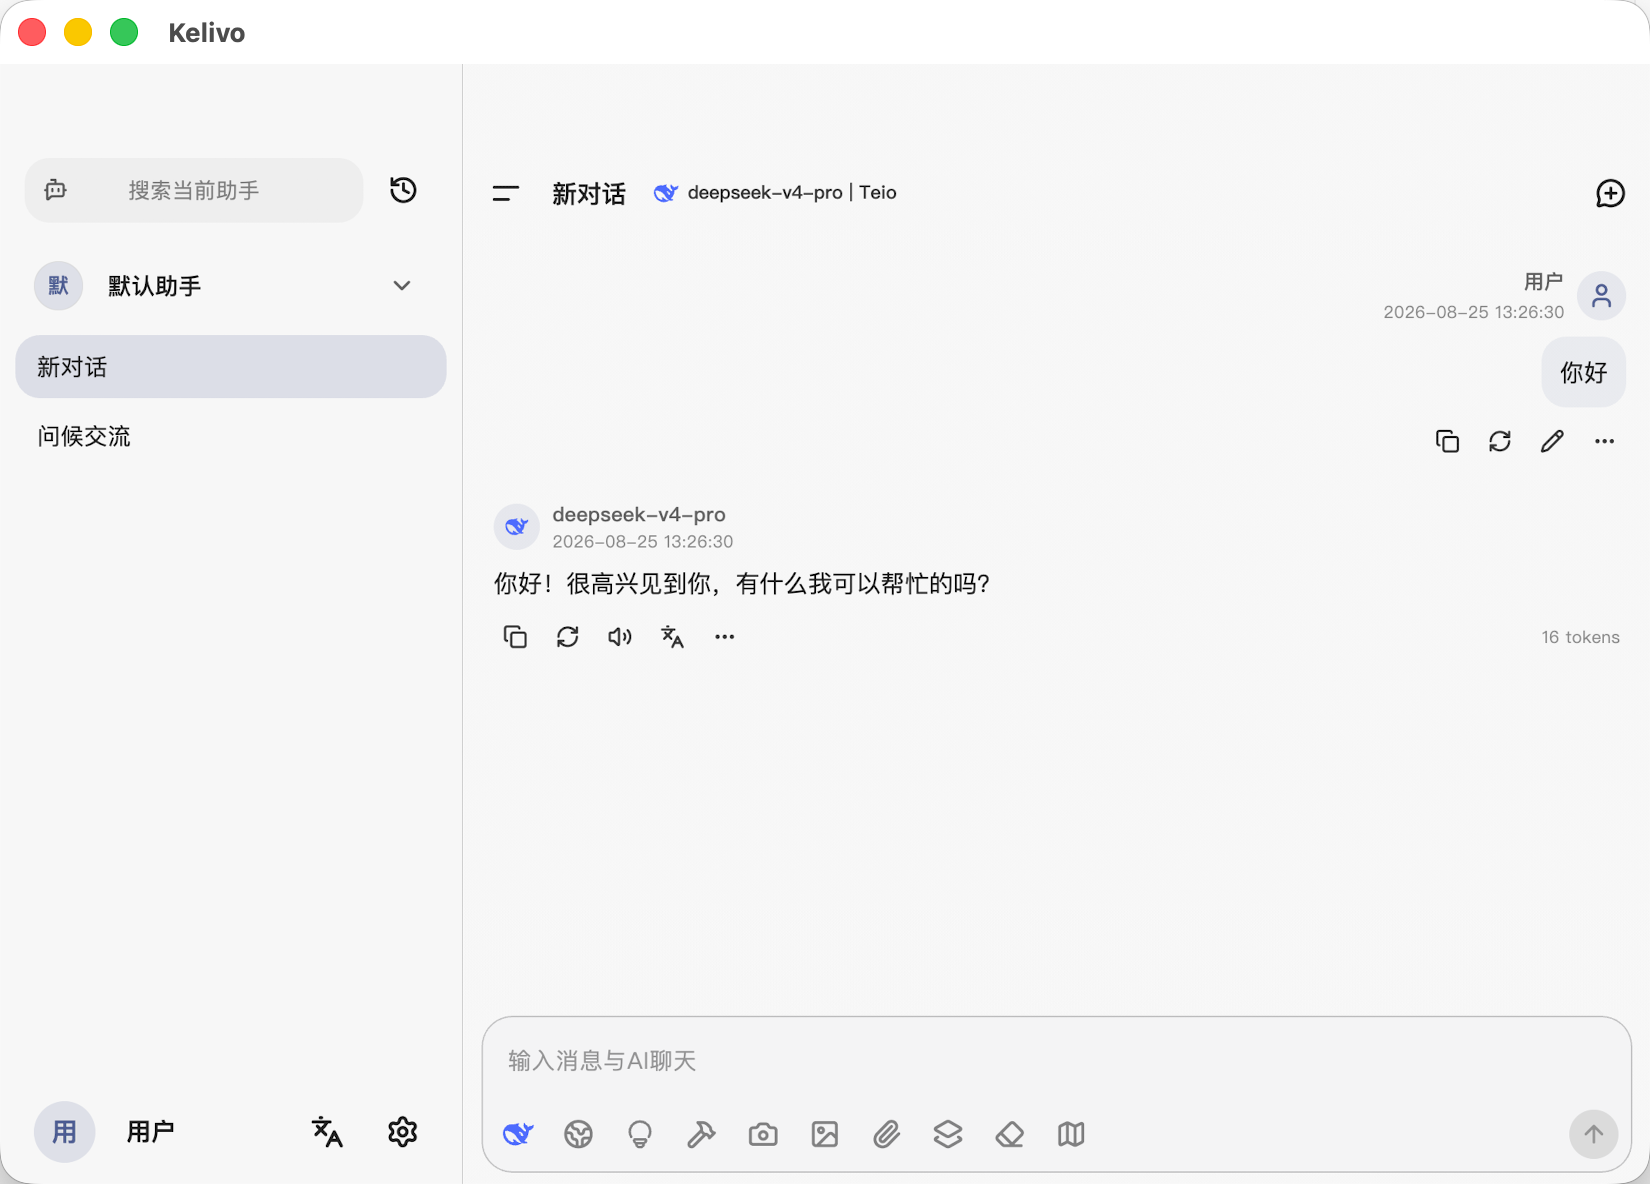The image size is (1650, 1184).
Task: Click the 输入消息与AI聊天 message input
Action: (x=1056, y=1061)
